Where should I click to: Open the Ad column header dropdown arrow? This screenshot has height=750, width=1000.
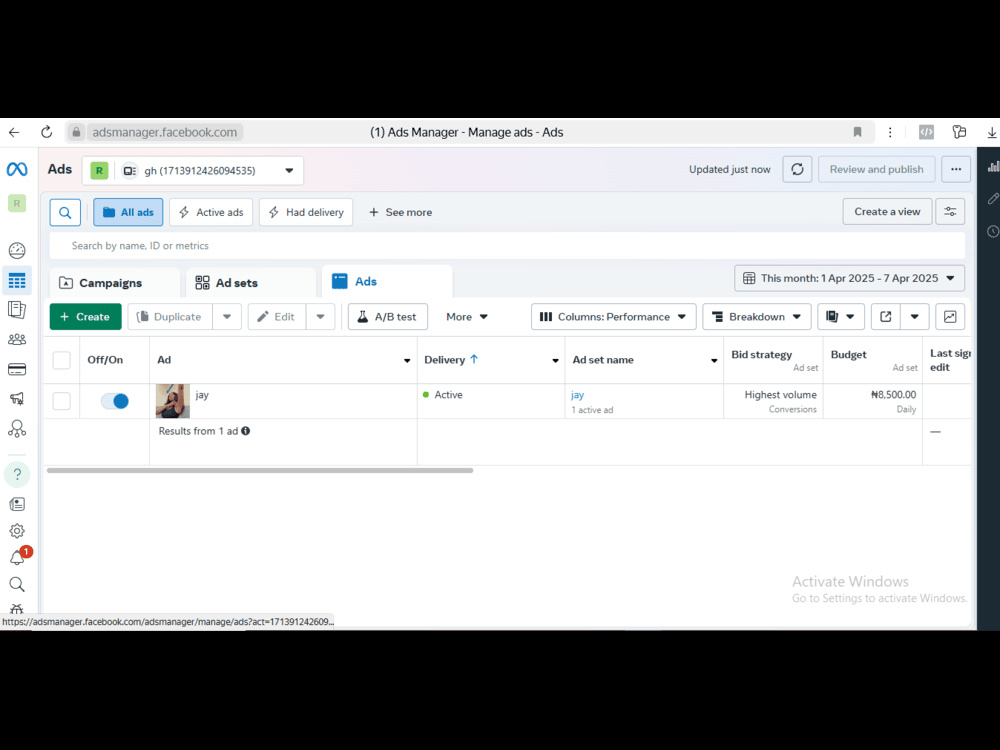407,361
